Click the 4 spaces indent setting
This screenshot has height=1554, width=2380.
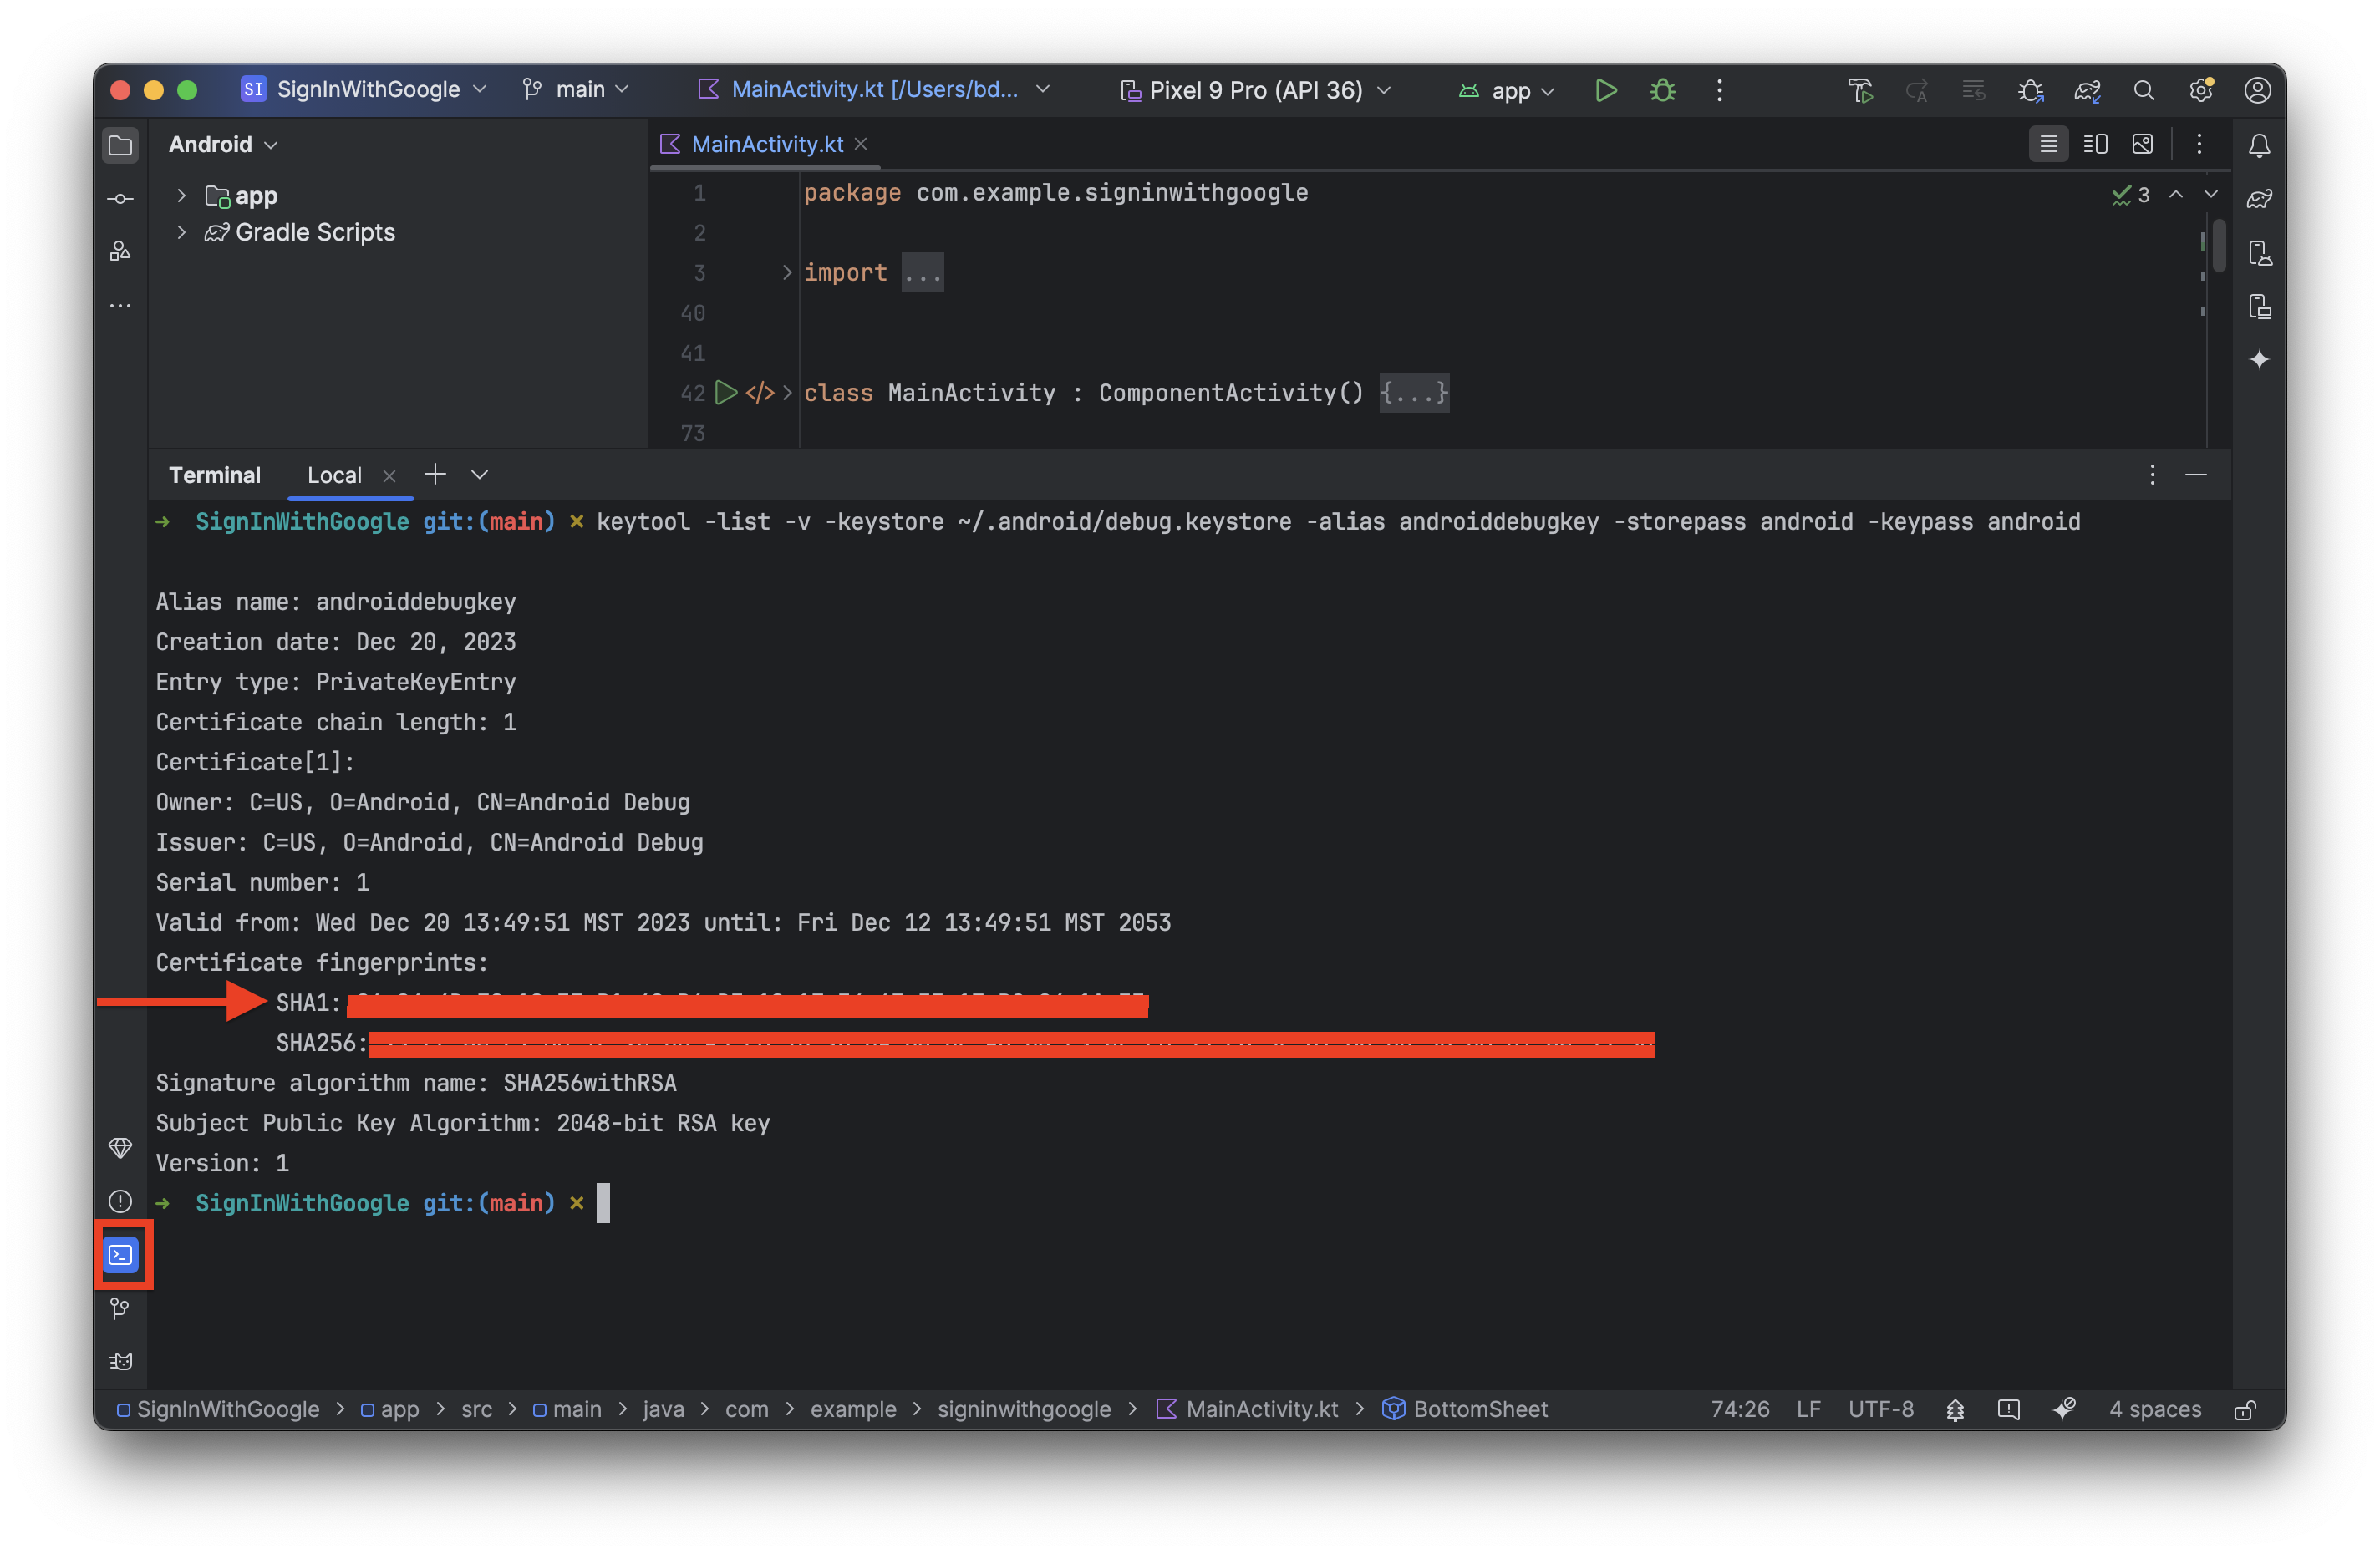pyautogui.click(x=2154, y=1409)
